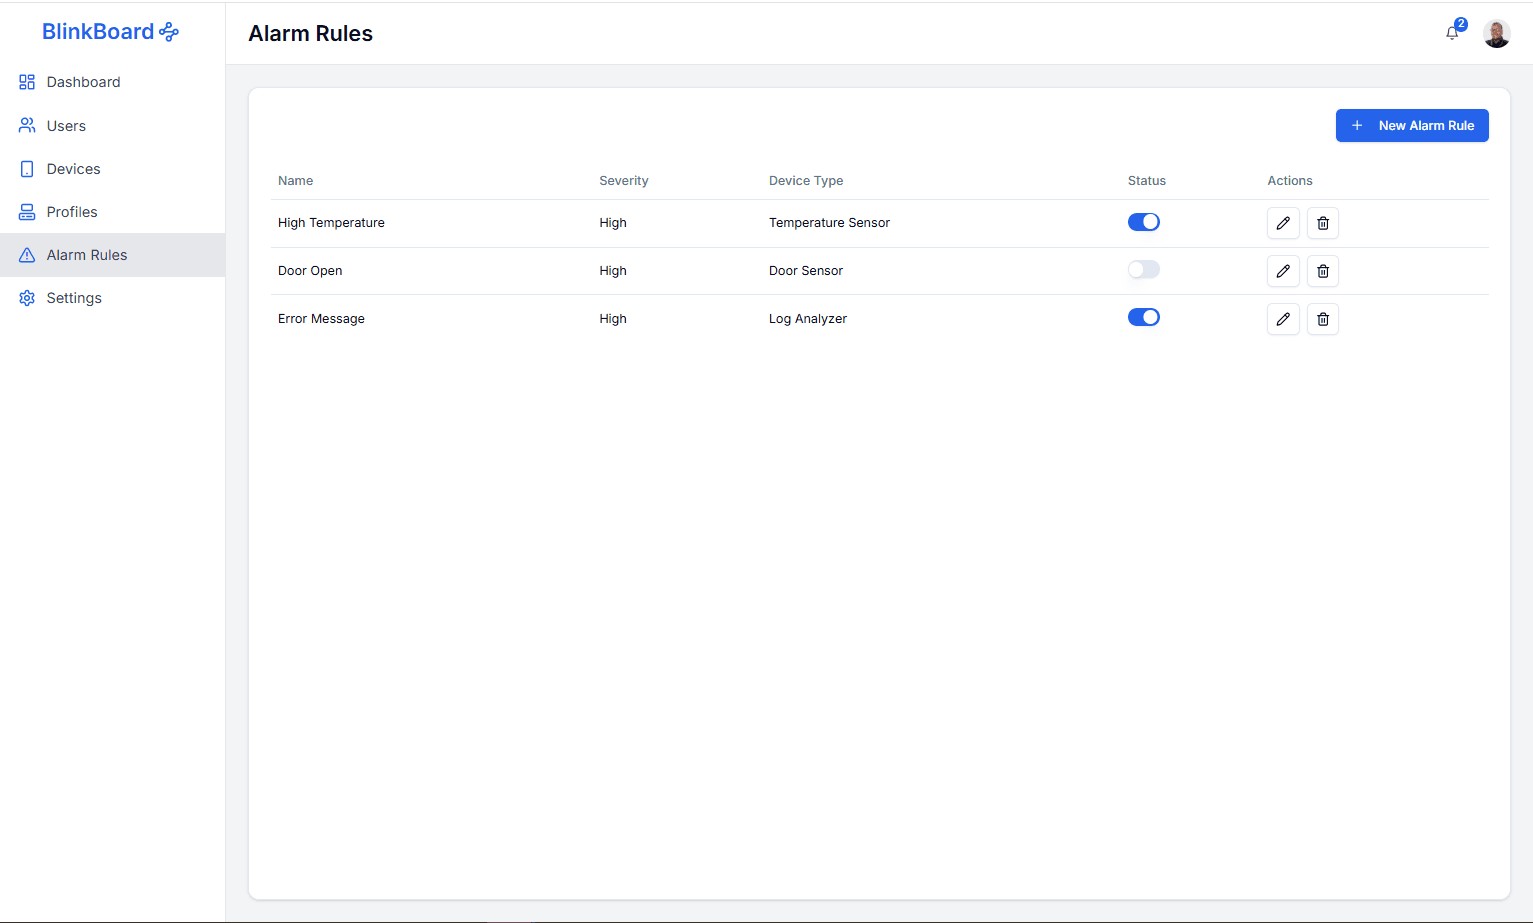Viewport: 1533px width, 923px height.
Task: Open the user avatar menu
Action: (x=1496, y=33)
